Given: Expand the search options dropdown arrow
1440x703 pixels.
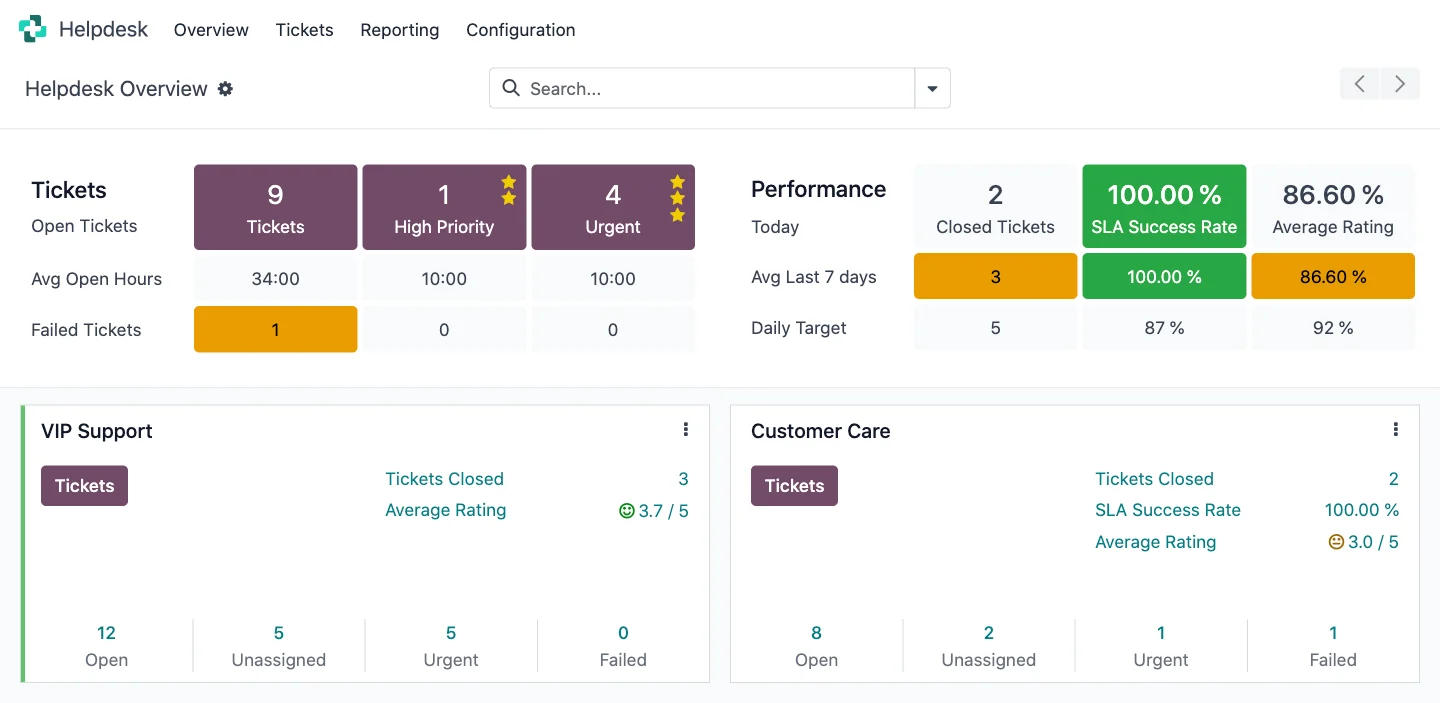Looking at the screenshot, I should [932, 88].
